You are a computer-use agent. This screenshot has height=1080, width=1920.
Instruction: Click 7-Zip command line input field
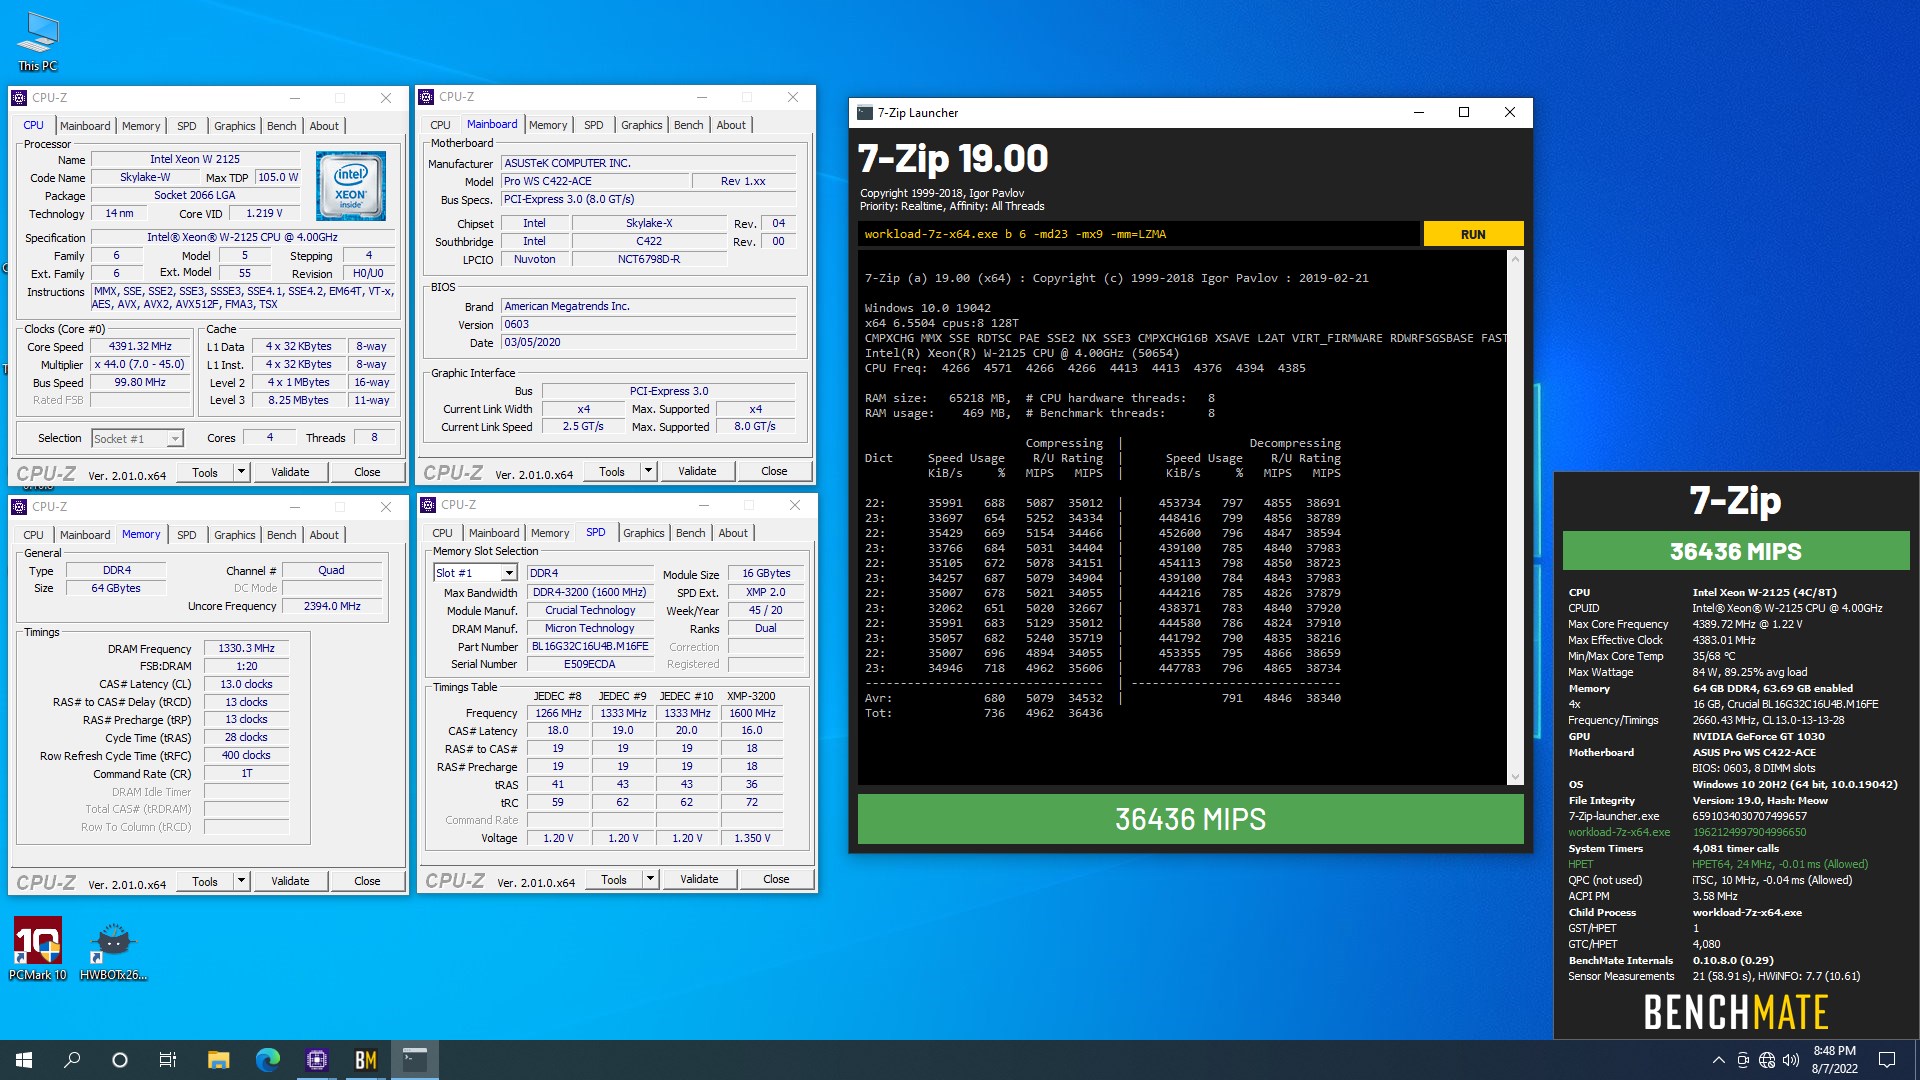[x=1138, y=234]
